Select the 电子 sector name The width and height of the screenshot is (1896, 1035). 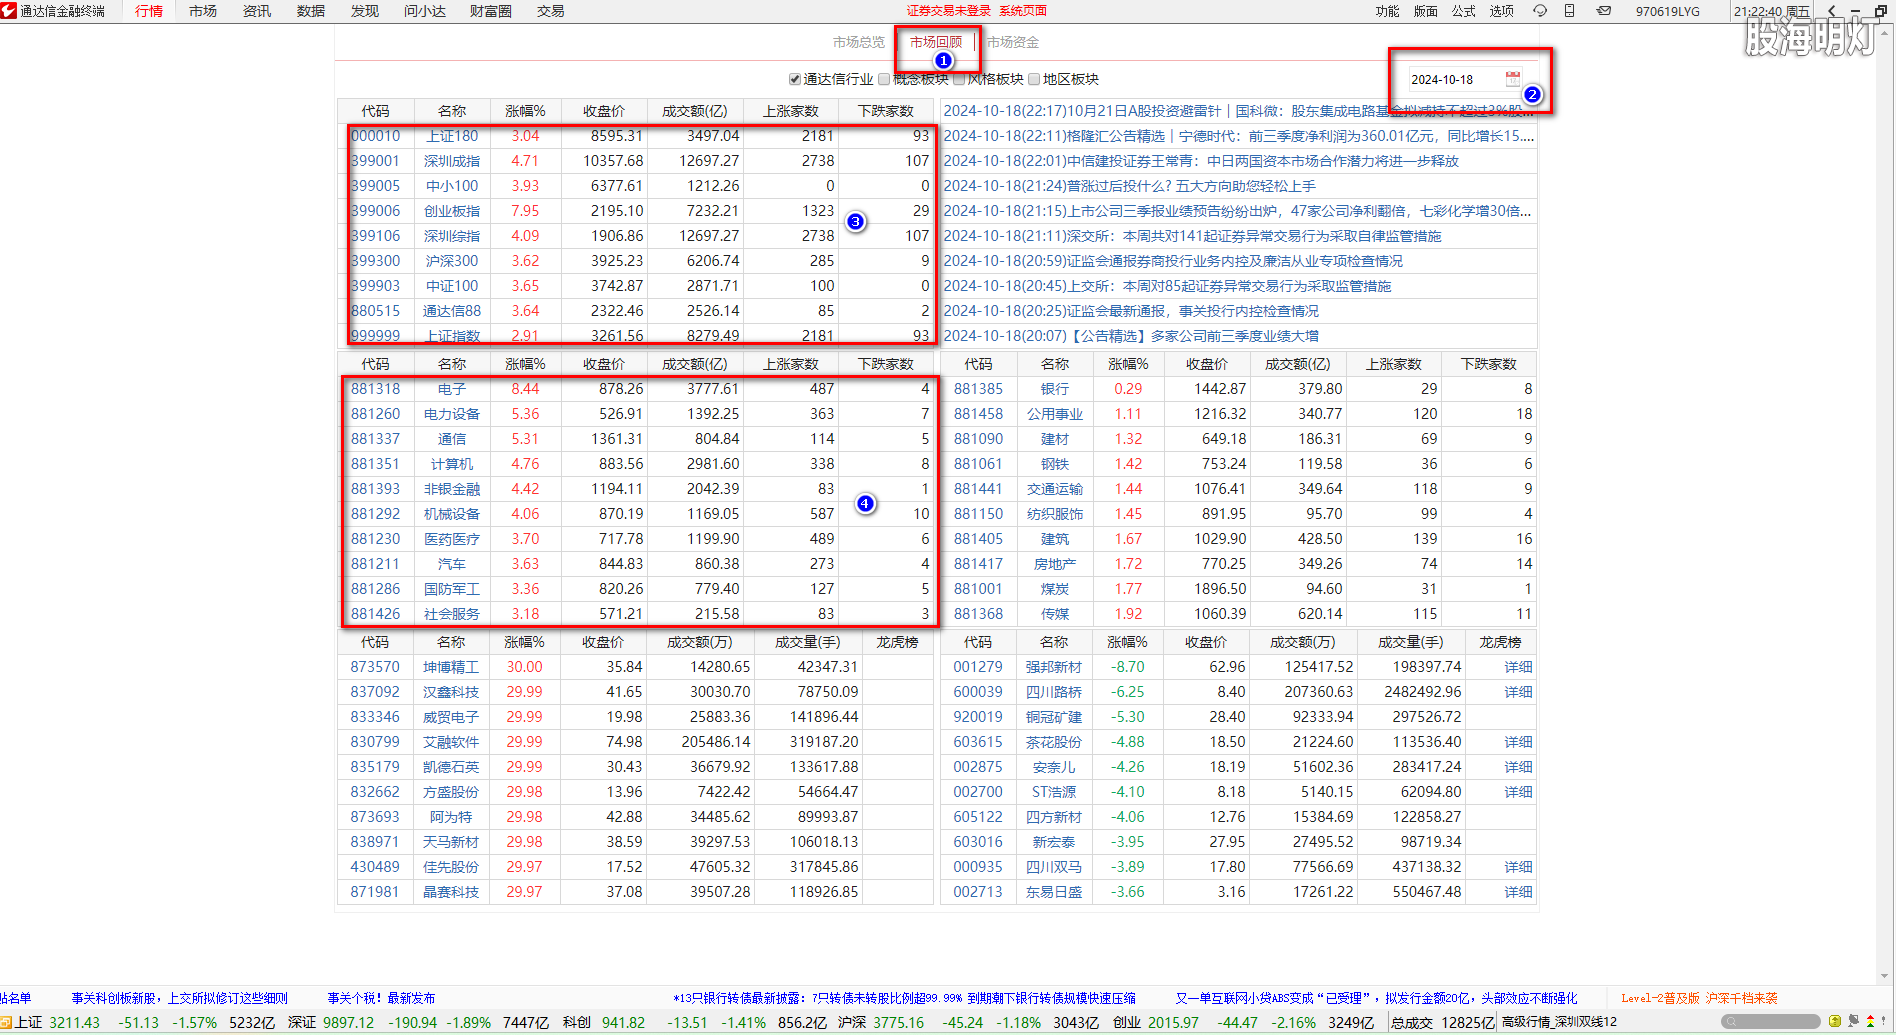(x=452, y=389)
